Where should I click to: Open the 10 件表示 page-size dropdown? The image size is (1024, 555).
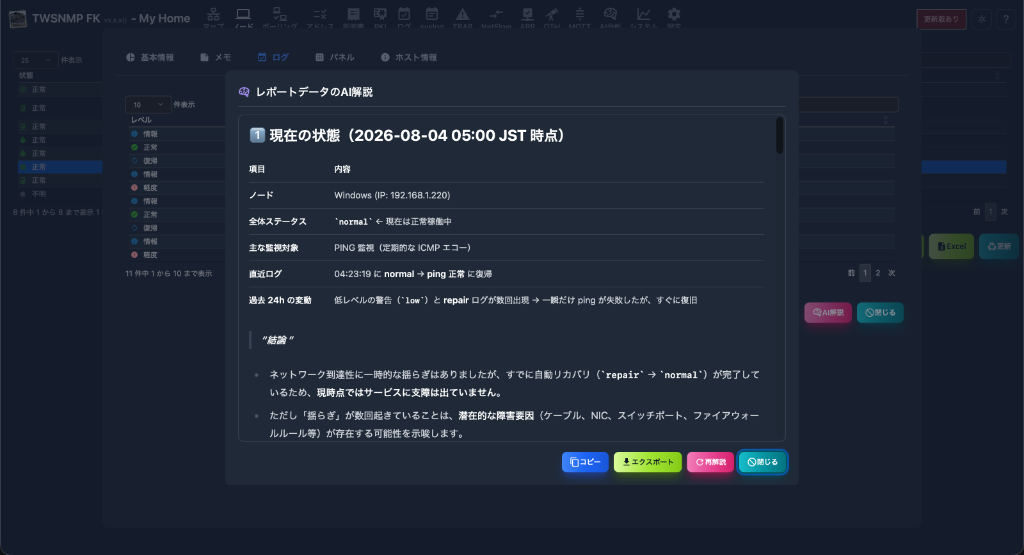[x=148, y=104]
